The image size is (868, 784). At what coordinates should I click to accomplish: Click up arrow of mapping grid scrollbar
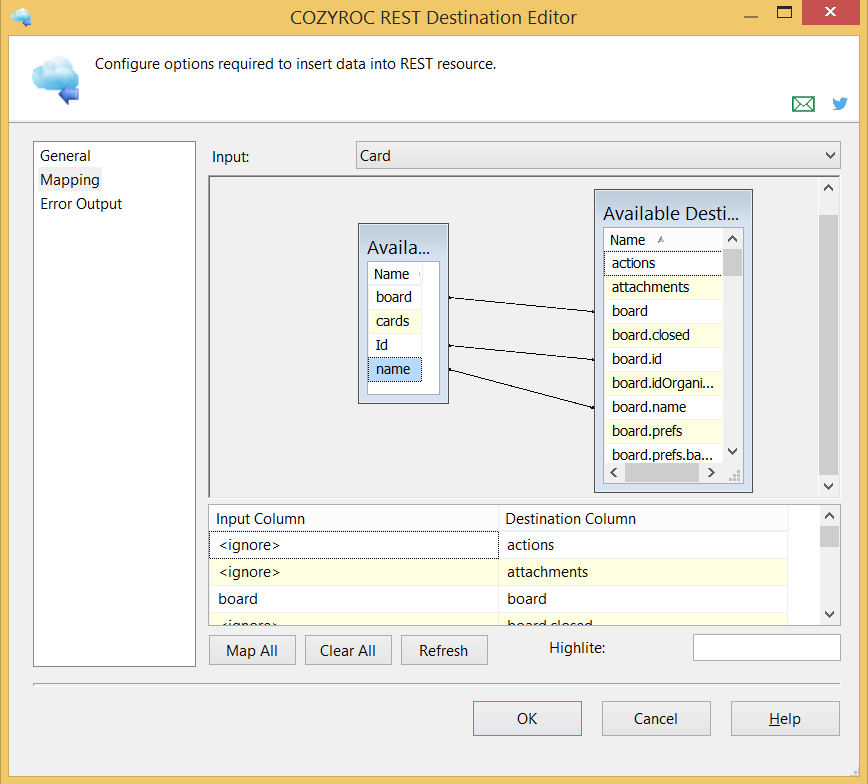(829, 516)
